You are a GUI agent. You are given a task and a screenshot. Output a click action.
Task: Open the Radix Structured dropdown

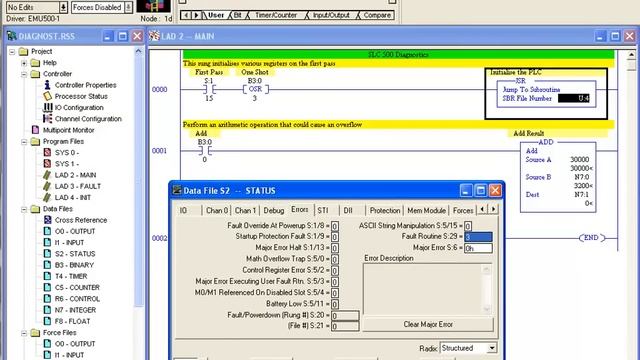[492, 348]
